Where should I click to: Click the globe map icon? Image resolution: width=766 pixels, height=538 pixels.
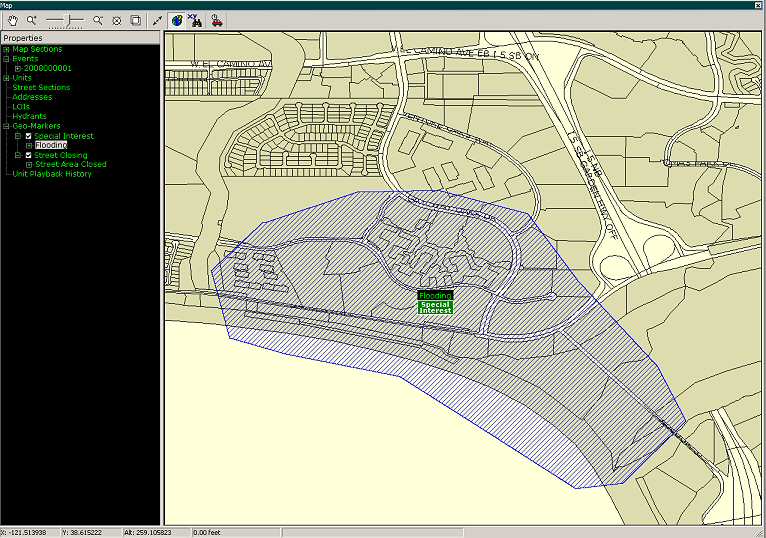click(x=177, y=20)
